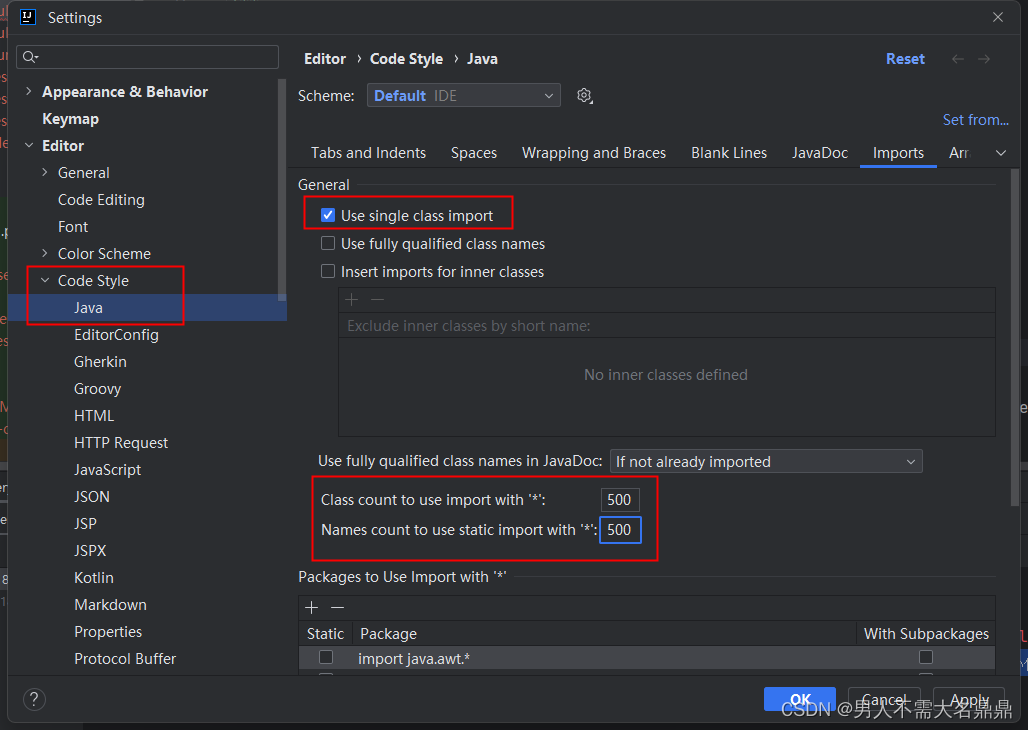Expand Appearance & Behavior section

coord(28,91)
